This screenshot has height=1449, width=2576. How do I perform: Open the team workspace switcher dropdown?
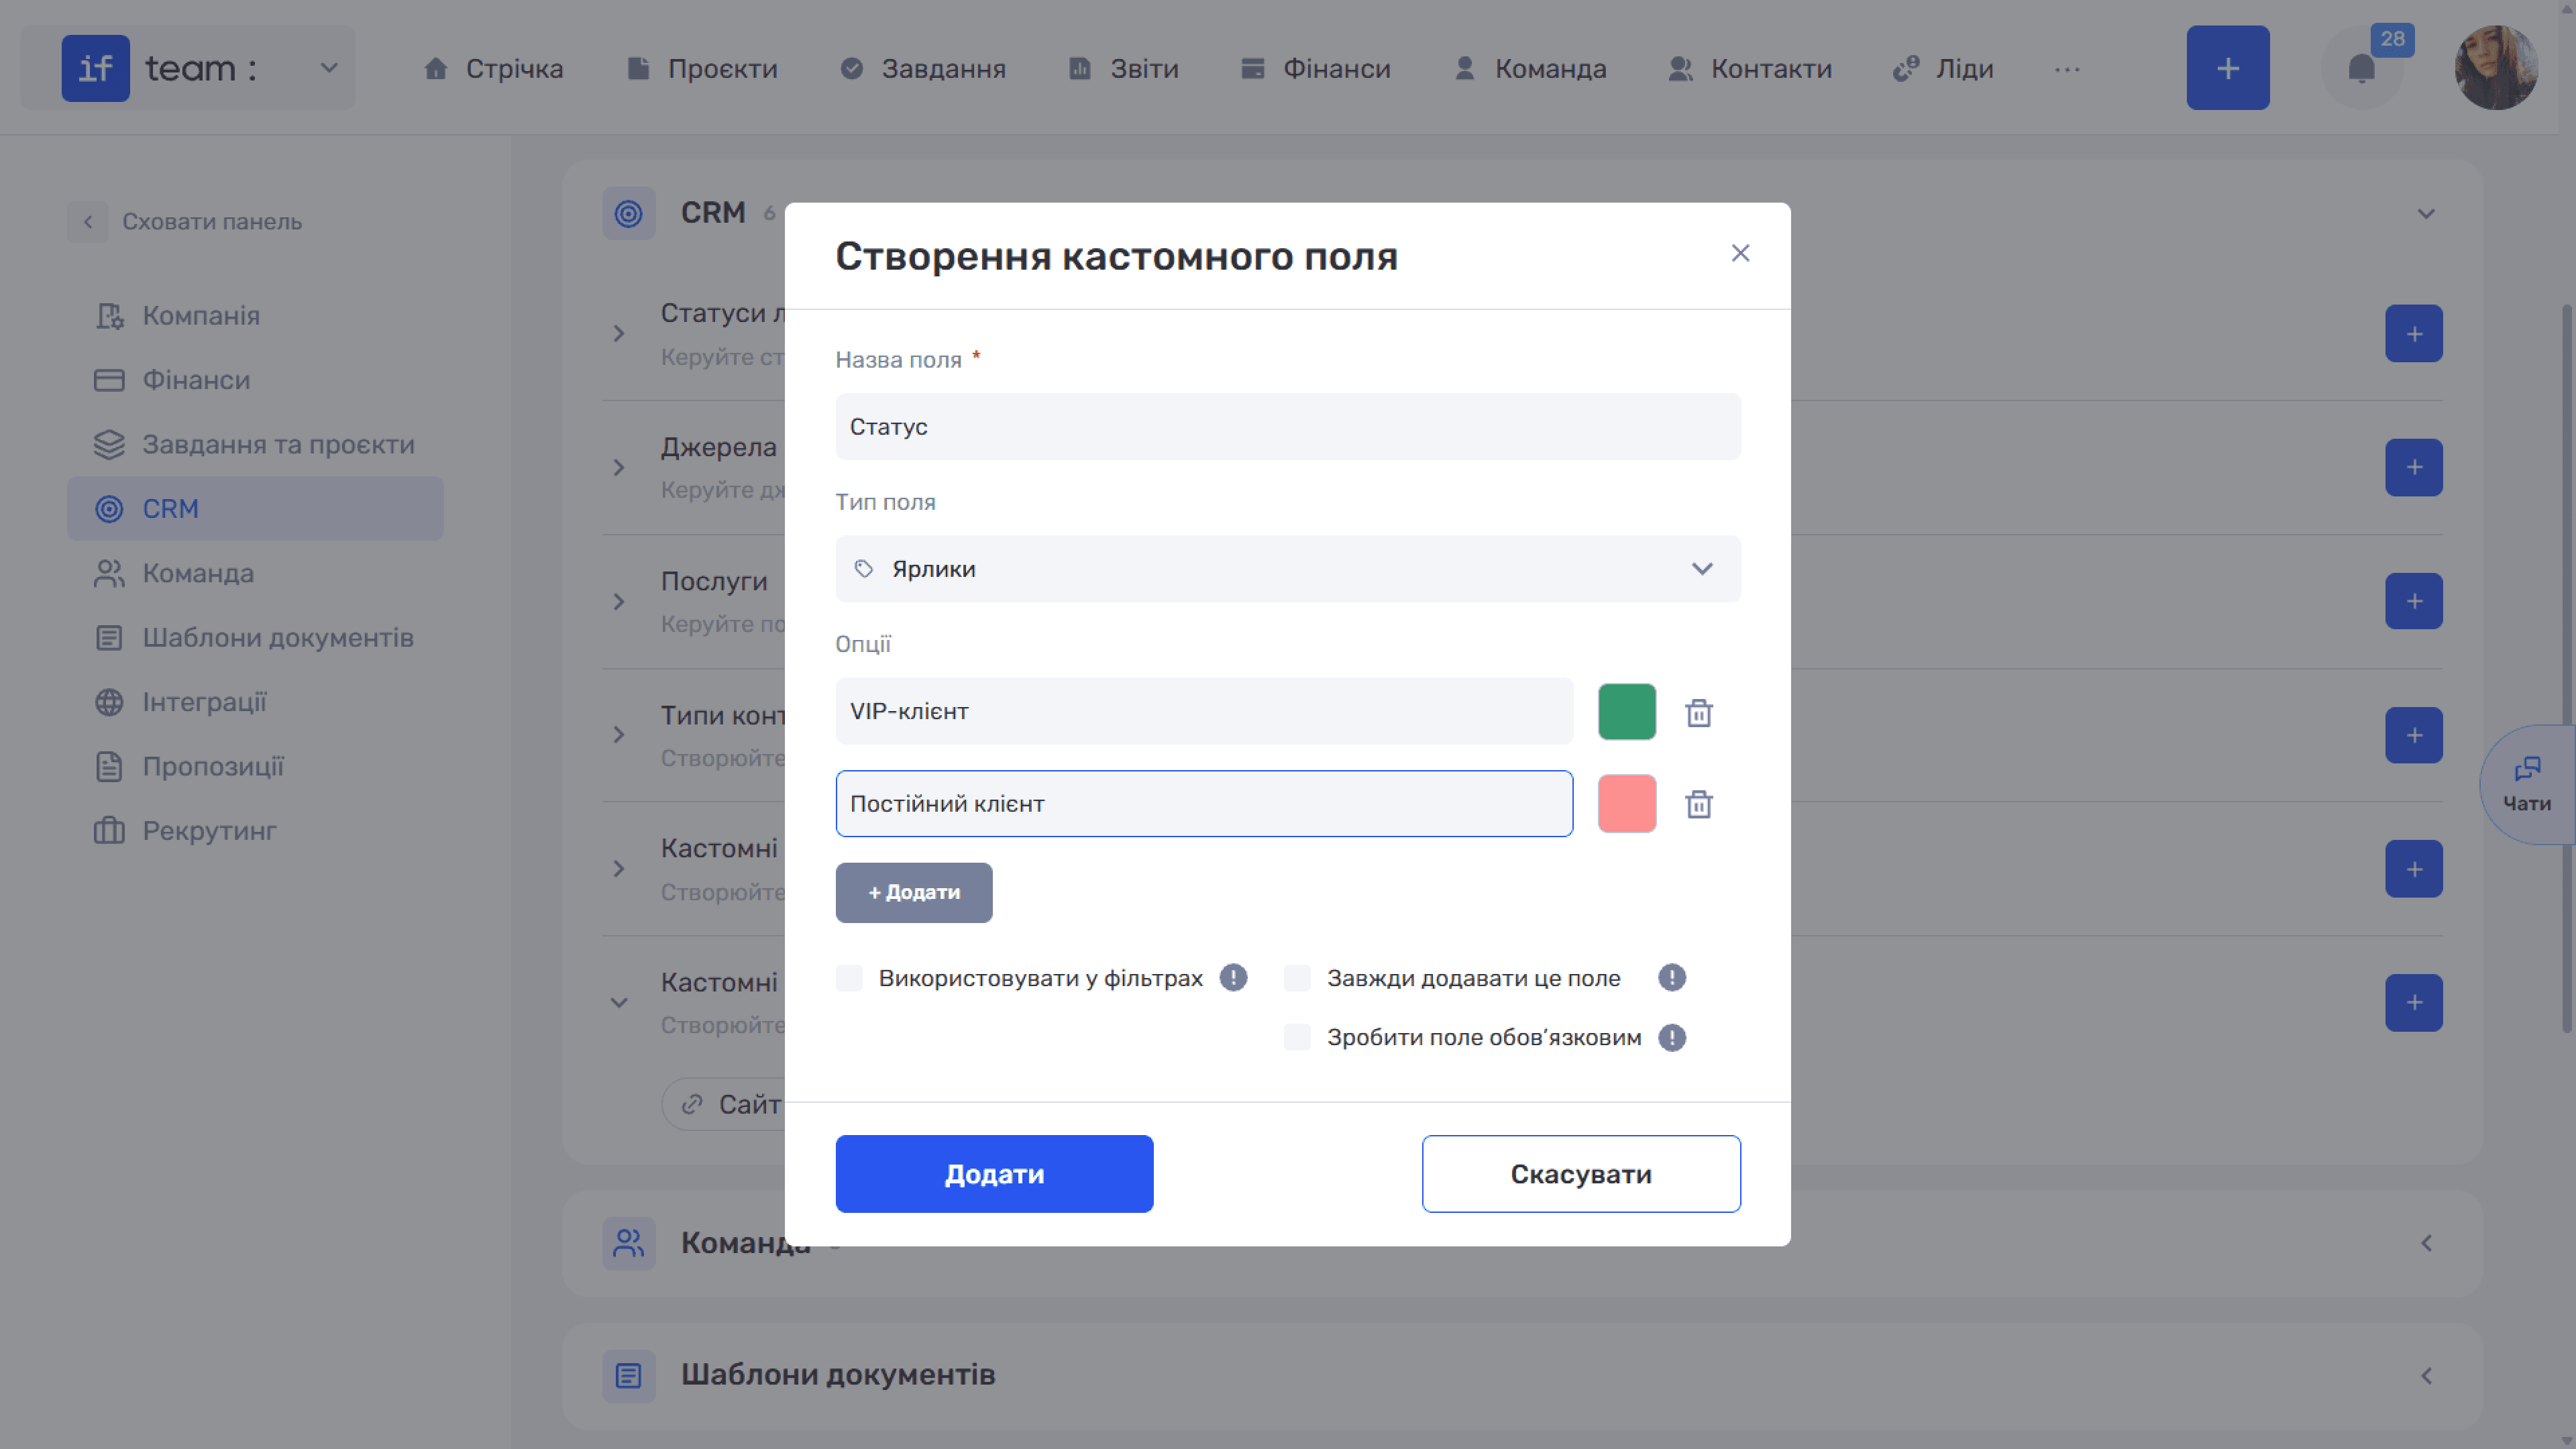(x=329, y=68)
